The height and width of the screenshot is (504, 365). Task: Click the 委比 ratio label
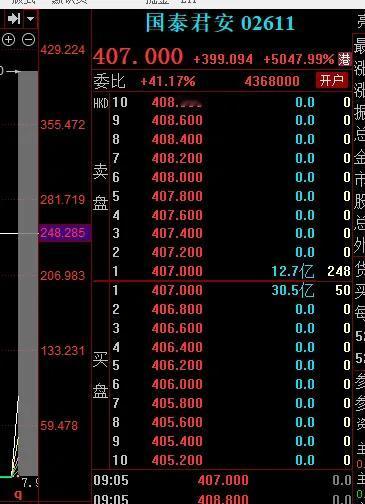click(109, 81)
